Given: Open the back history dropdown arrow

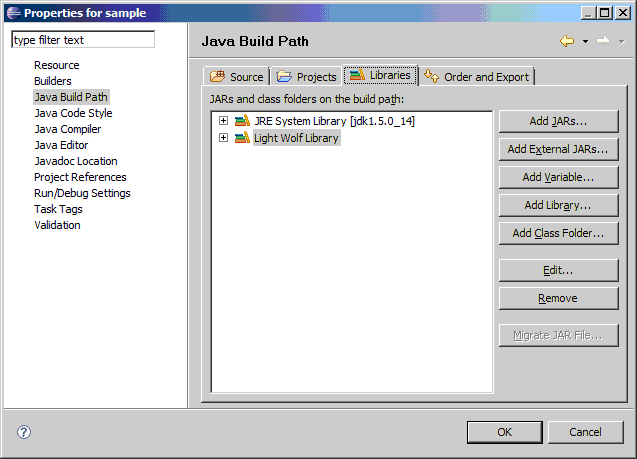Looking at the screenshot, I should [x=583, y=41].
